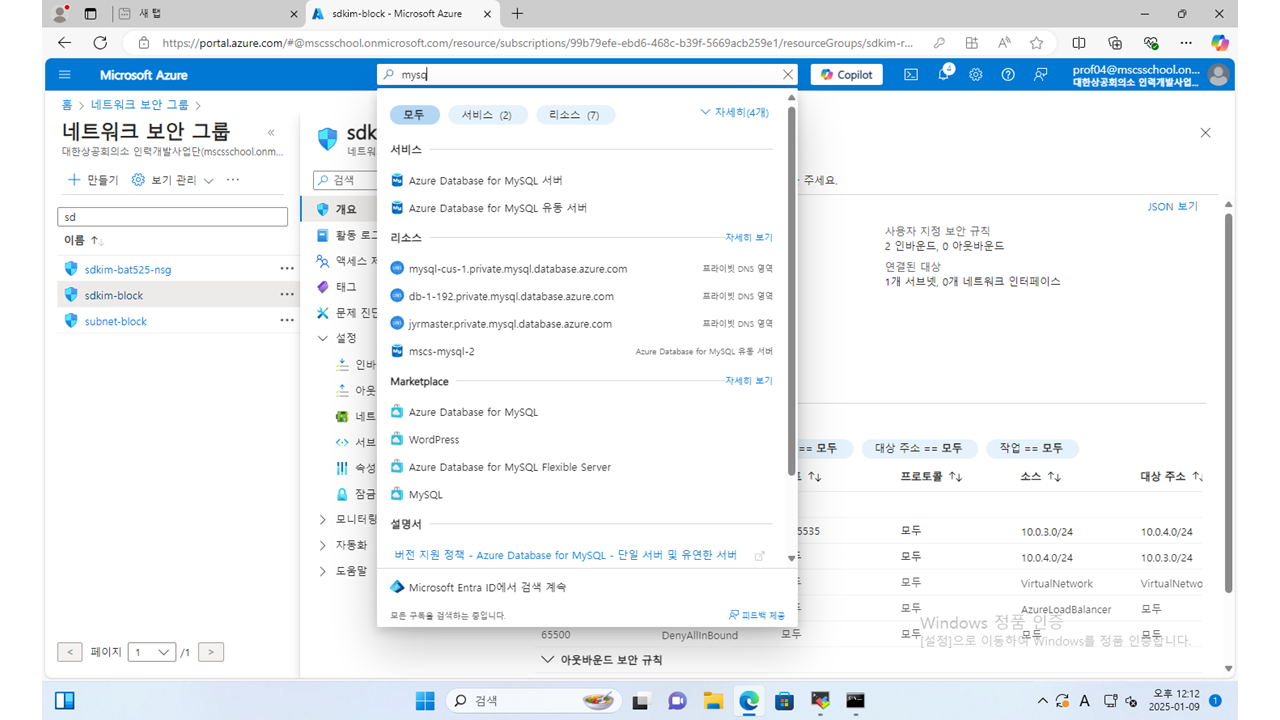Image resolution: width=1280 pixels, height=720 pixels.
Task: Expand 자세히(4개) filter options
Action: click(735, 113)
